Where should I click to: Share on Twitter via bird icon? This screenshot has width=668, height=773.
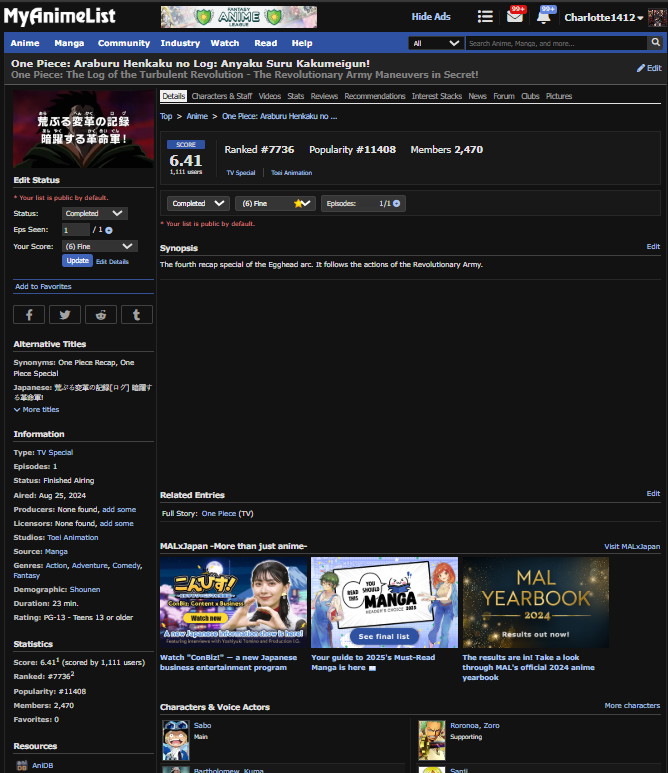65,314
